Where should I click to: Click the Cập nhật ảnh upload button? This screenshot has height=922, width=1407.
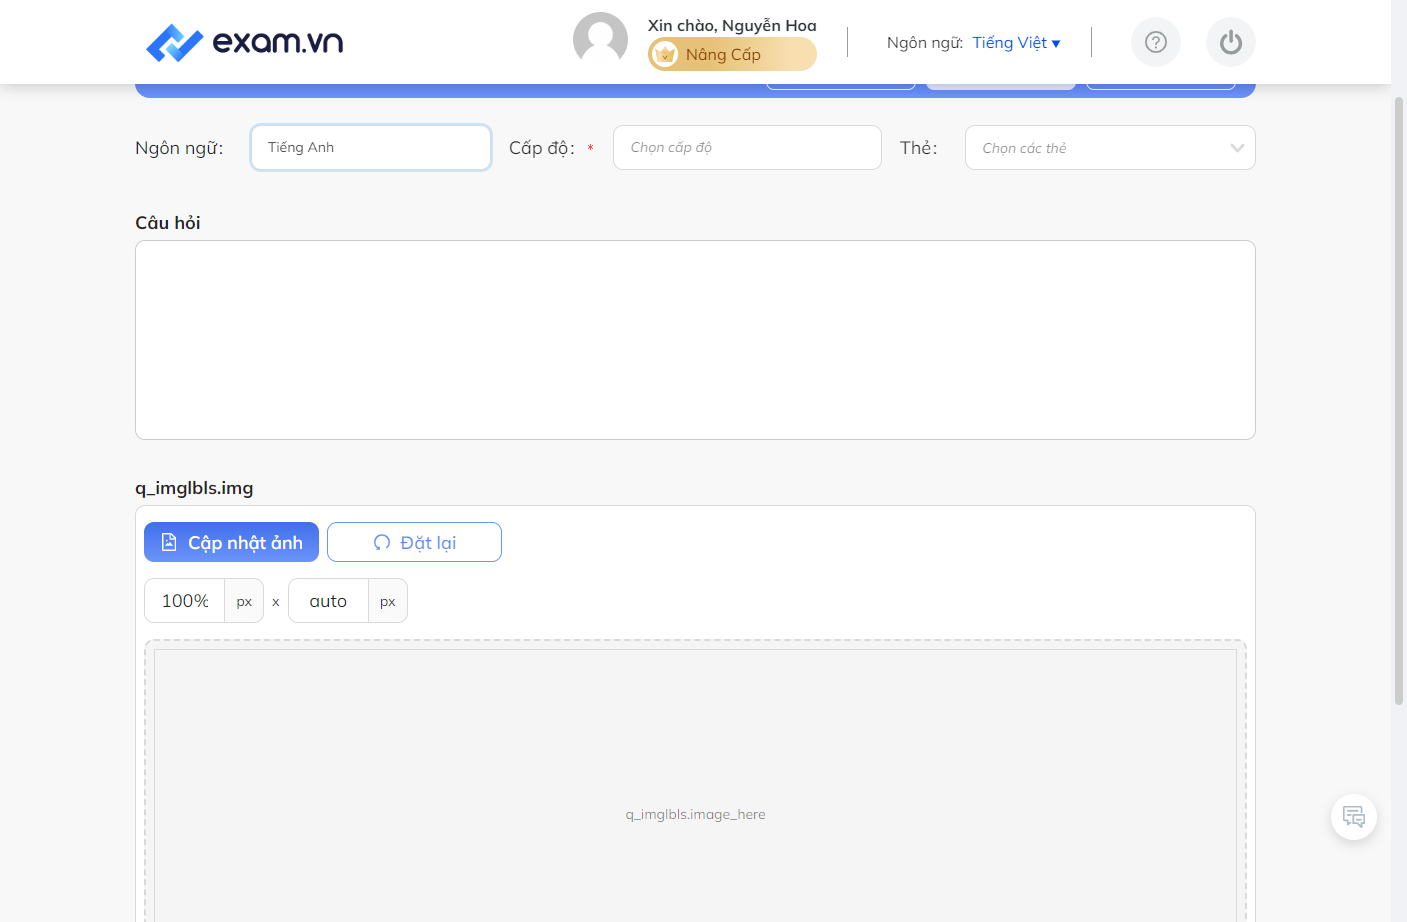click(231, 542)
